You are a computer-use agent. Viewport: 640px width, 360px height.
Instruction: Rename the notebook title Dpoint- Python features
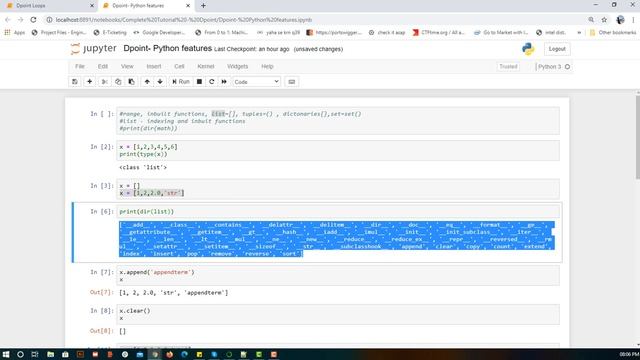pos(167,49)
